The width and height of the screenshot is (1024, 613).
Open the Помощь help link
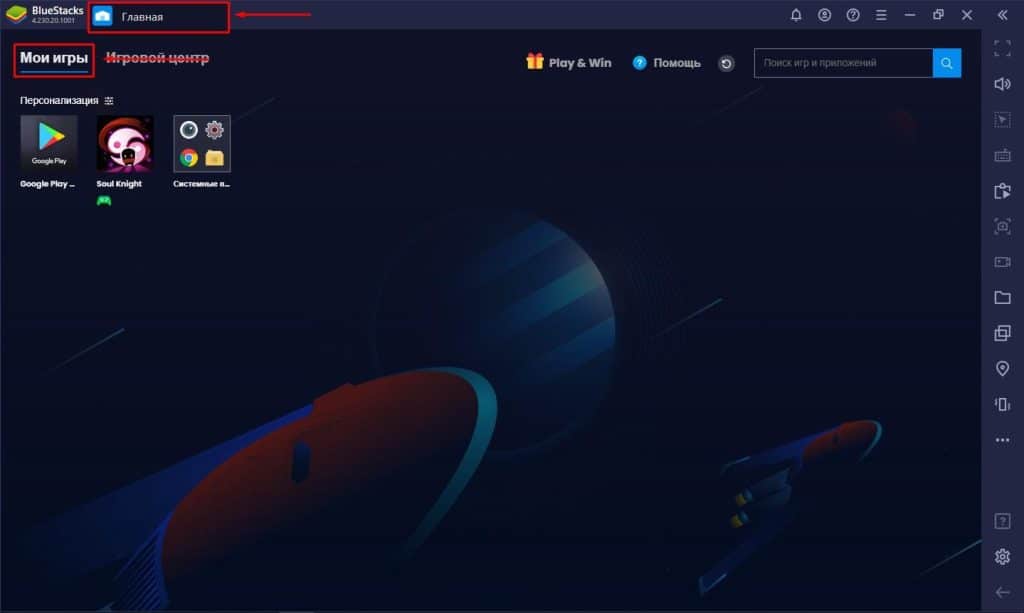667,63
